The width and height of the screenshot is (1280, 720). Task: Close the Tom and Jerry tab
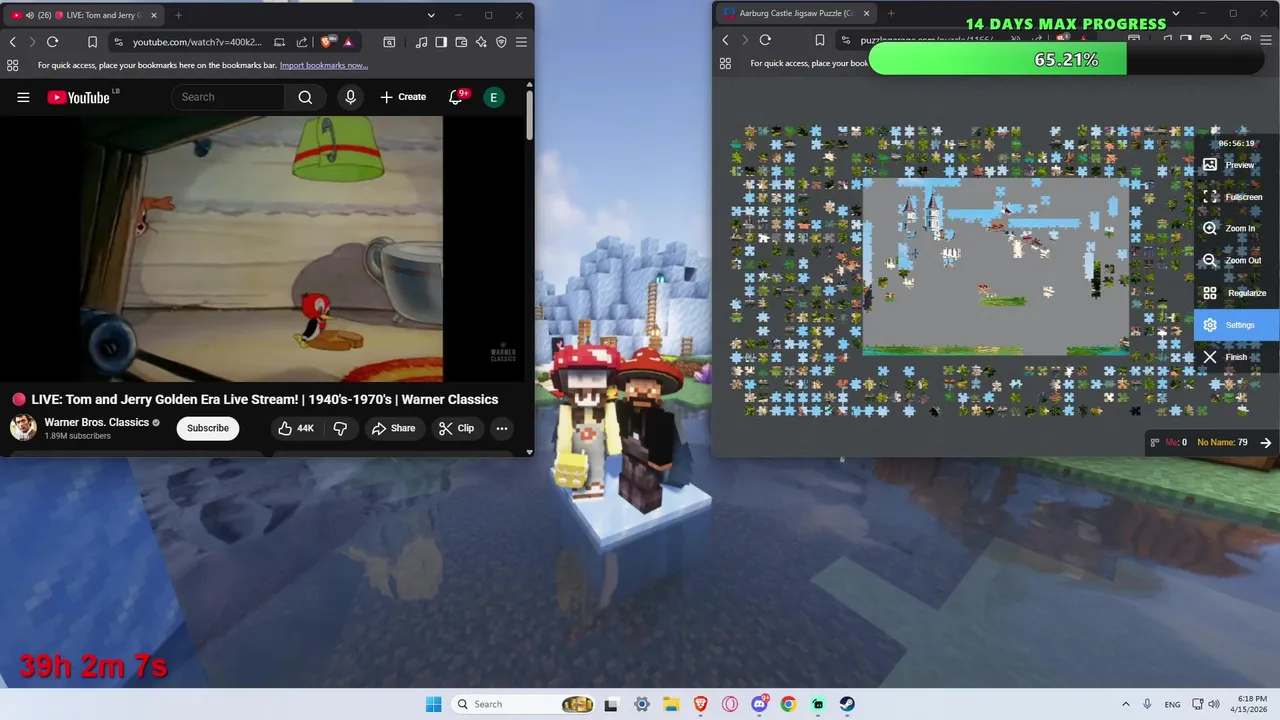pyautogui.click(x=153, y=15)
